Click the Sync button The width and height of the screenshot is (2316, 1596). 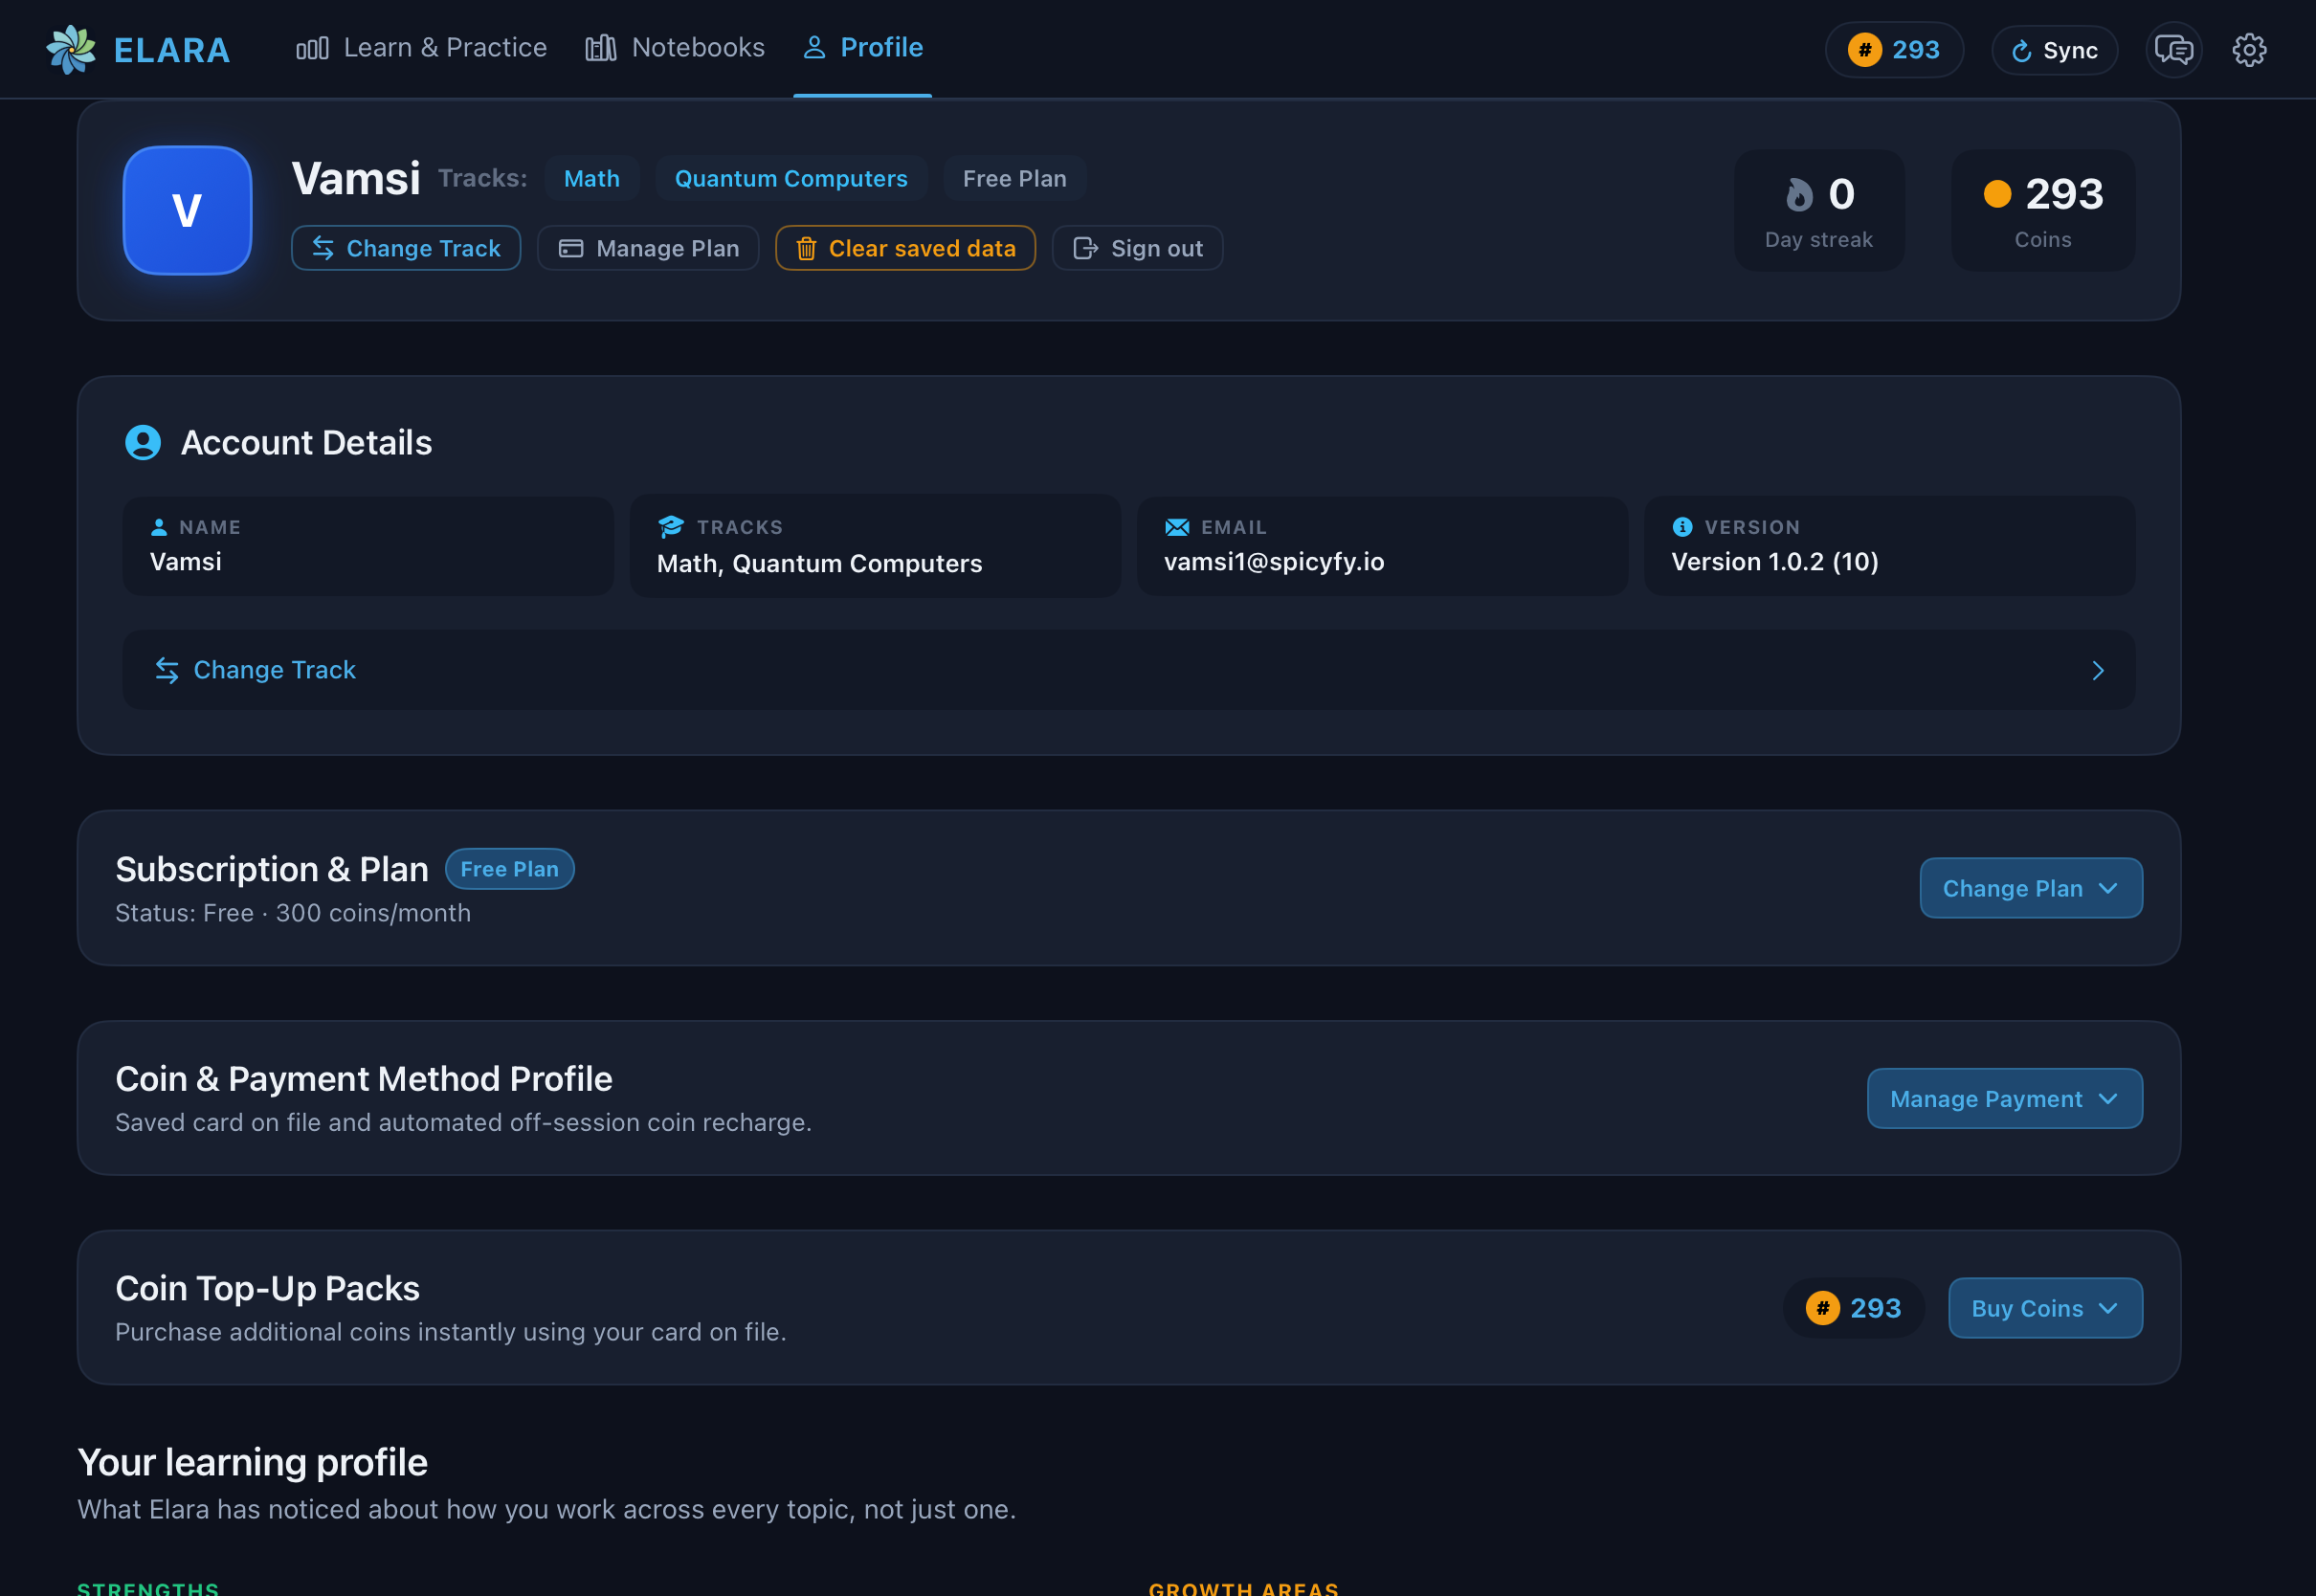point(2054,50)
